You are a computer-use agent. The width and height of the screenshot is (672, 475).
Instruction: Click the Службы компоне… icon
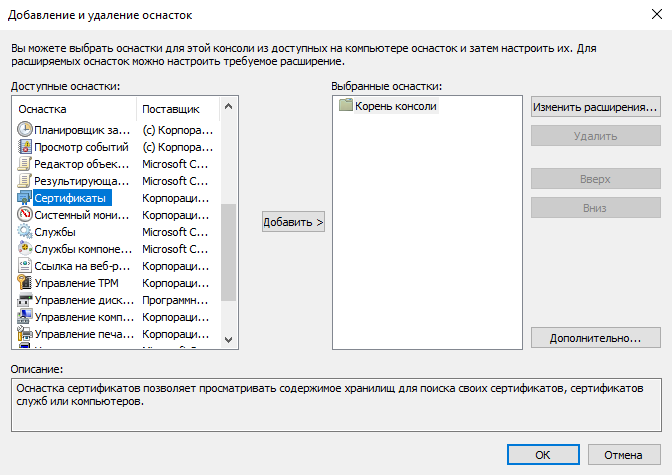(x=25, y=249)
